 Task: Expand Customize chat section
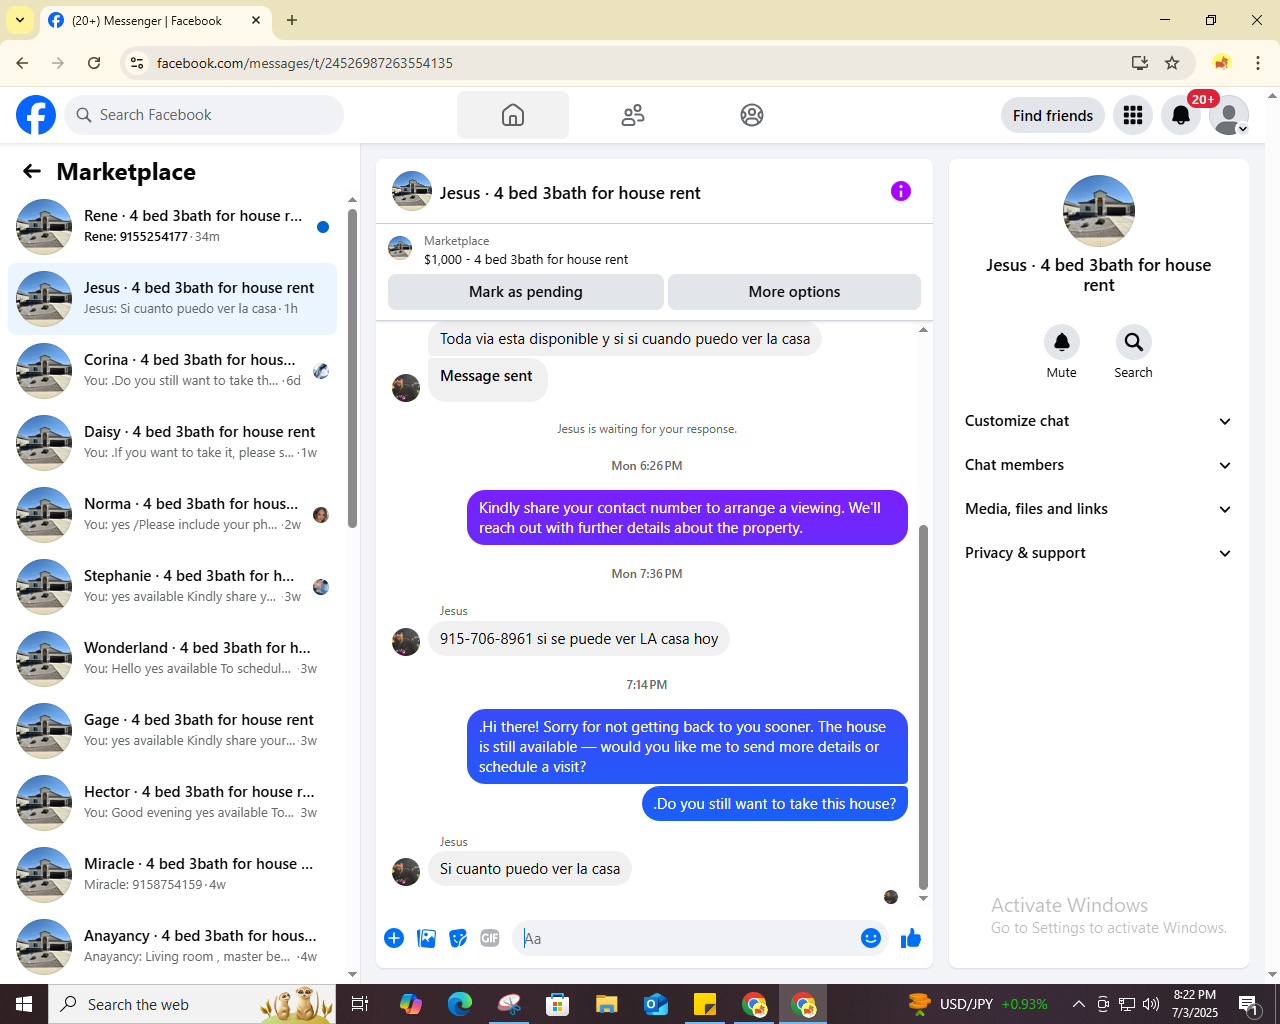(x=1098, y=421)
